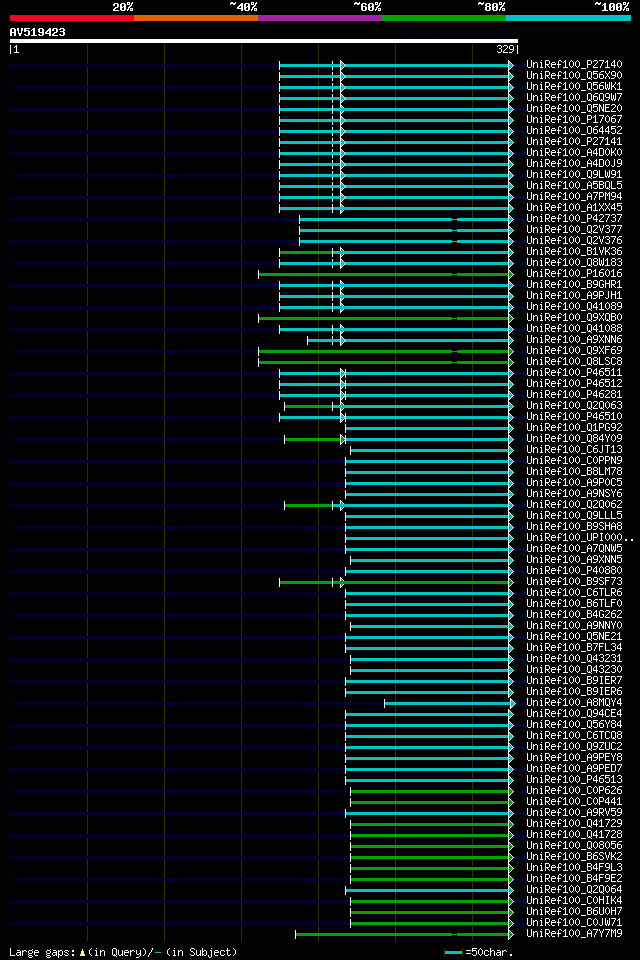Pick the UniRef100_Q8LSC8 row label
The width and height of the screenshot is (640, 960).
click(574, 362)
